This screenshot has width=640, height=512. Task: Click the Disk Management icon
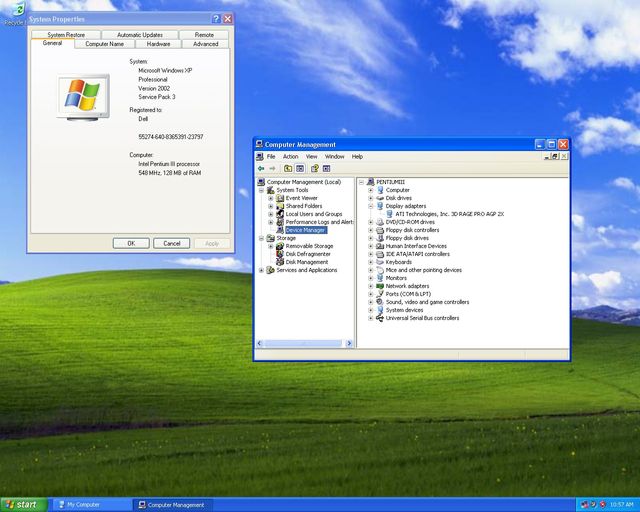point(280,262)
